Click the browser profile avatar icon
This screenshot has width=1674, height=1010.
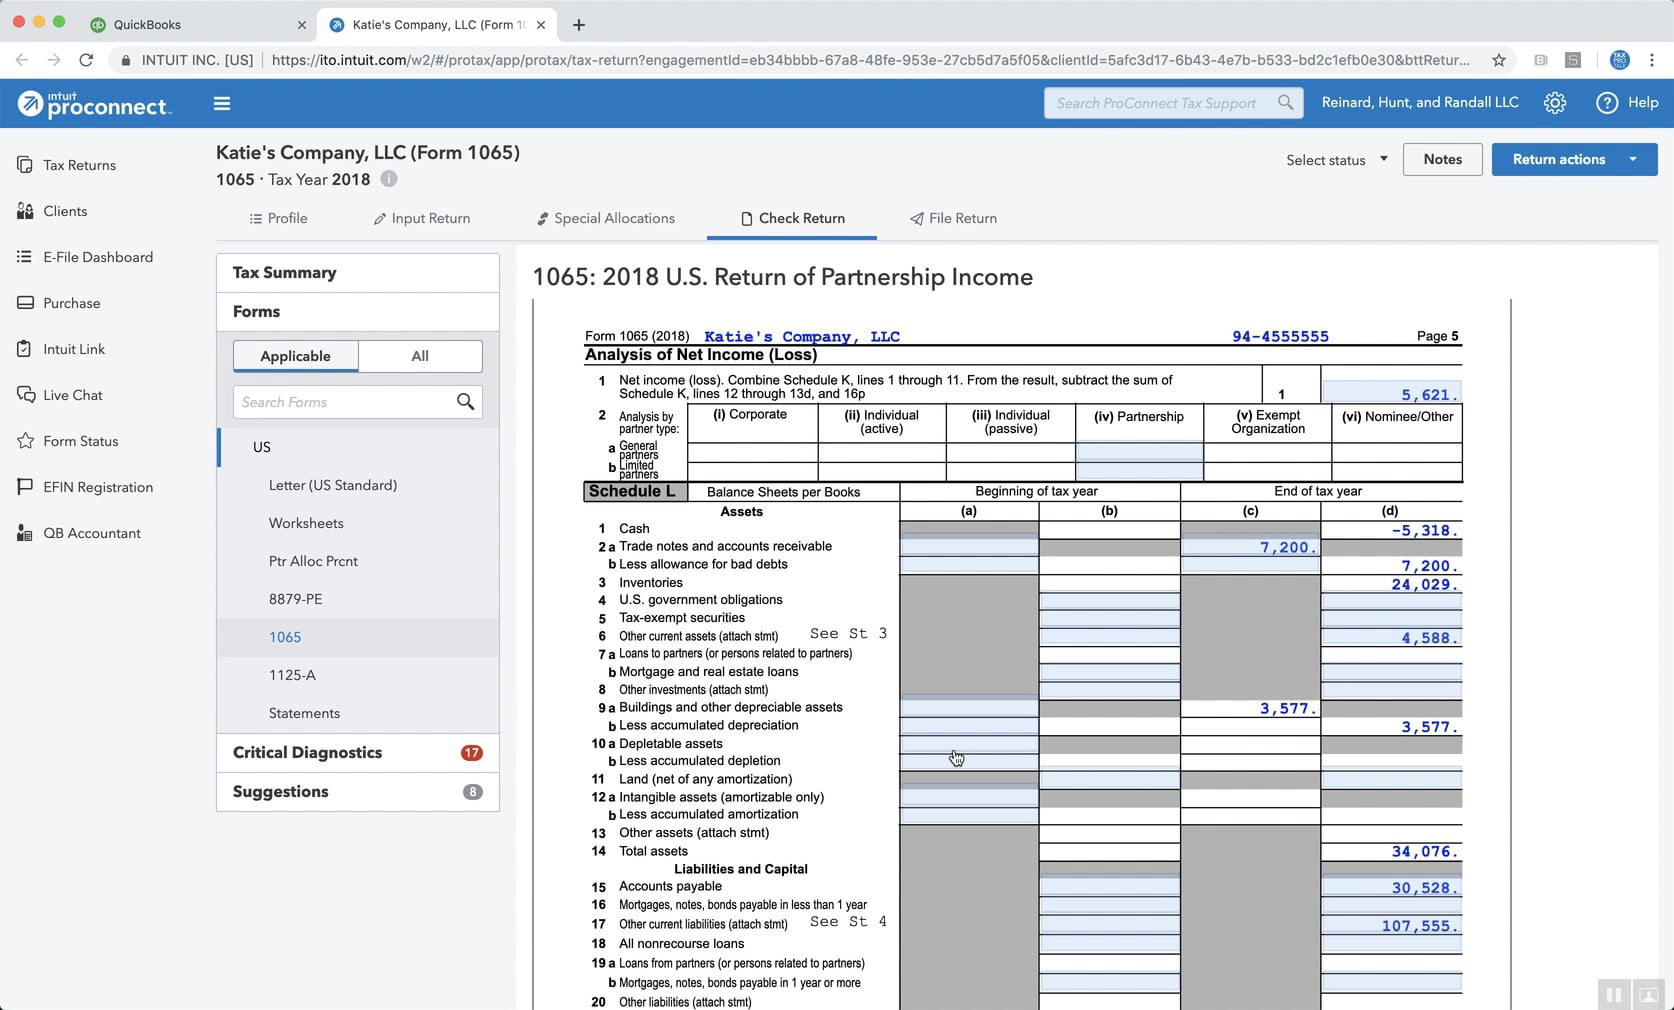(x=1620, y=60)
